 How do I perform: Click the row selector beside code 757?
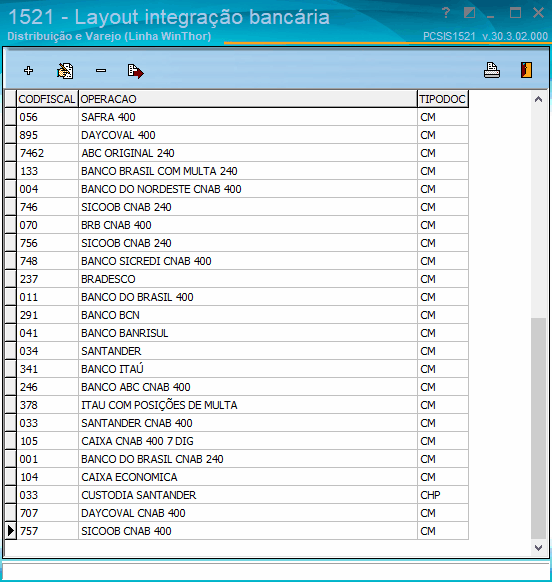click(11, 531)
